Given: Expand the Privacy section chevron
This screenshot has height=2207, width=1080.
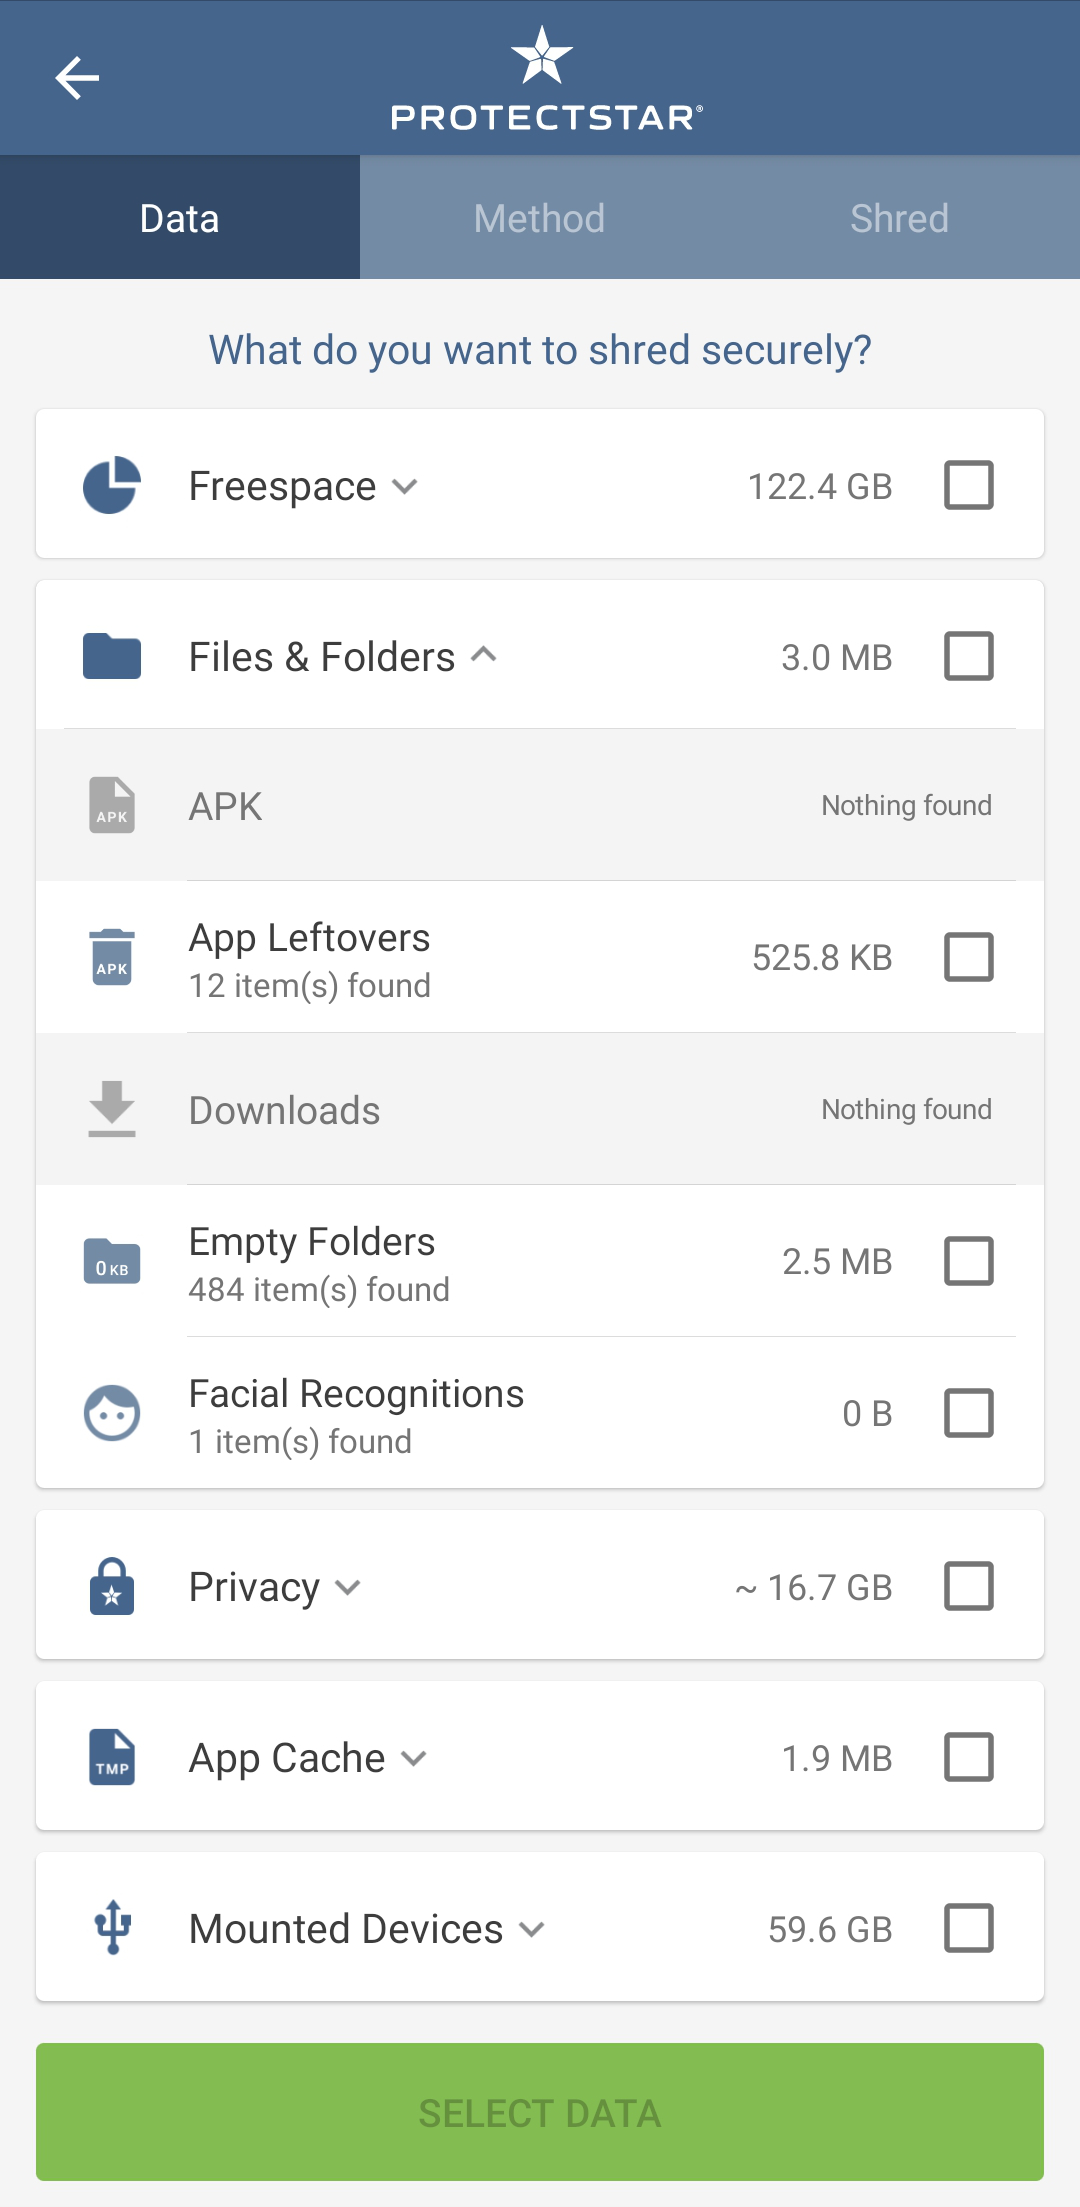Looking at the screenshot, I should tap(348, 1588).
